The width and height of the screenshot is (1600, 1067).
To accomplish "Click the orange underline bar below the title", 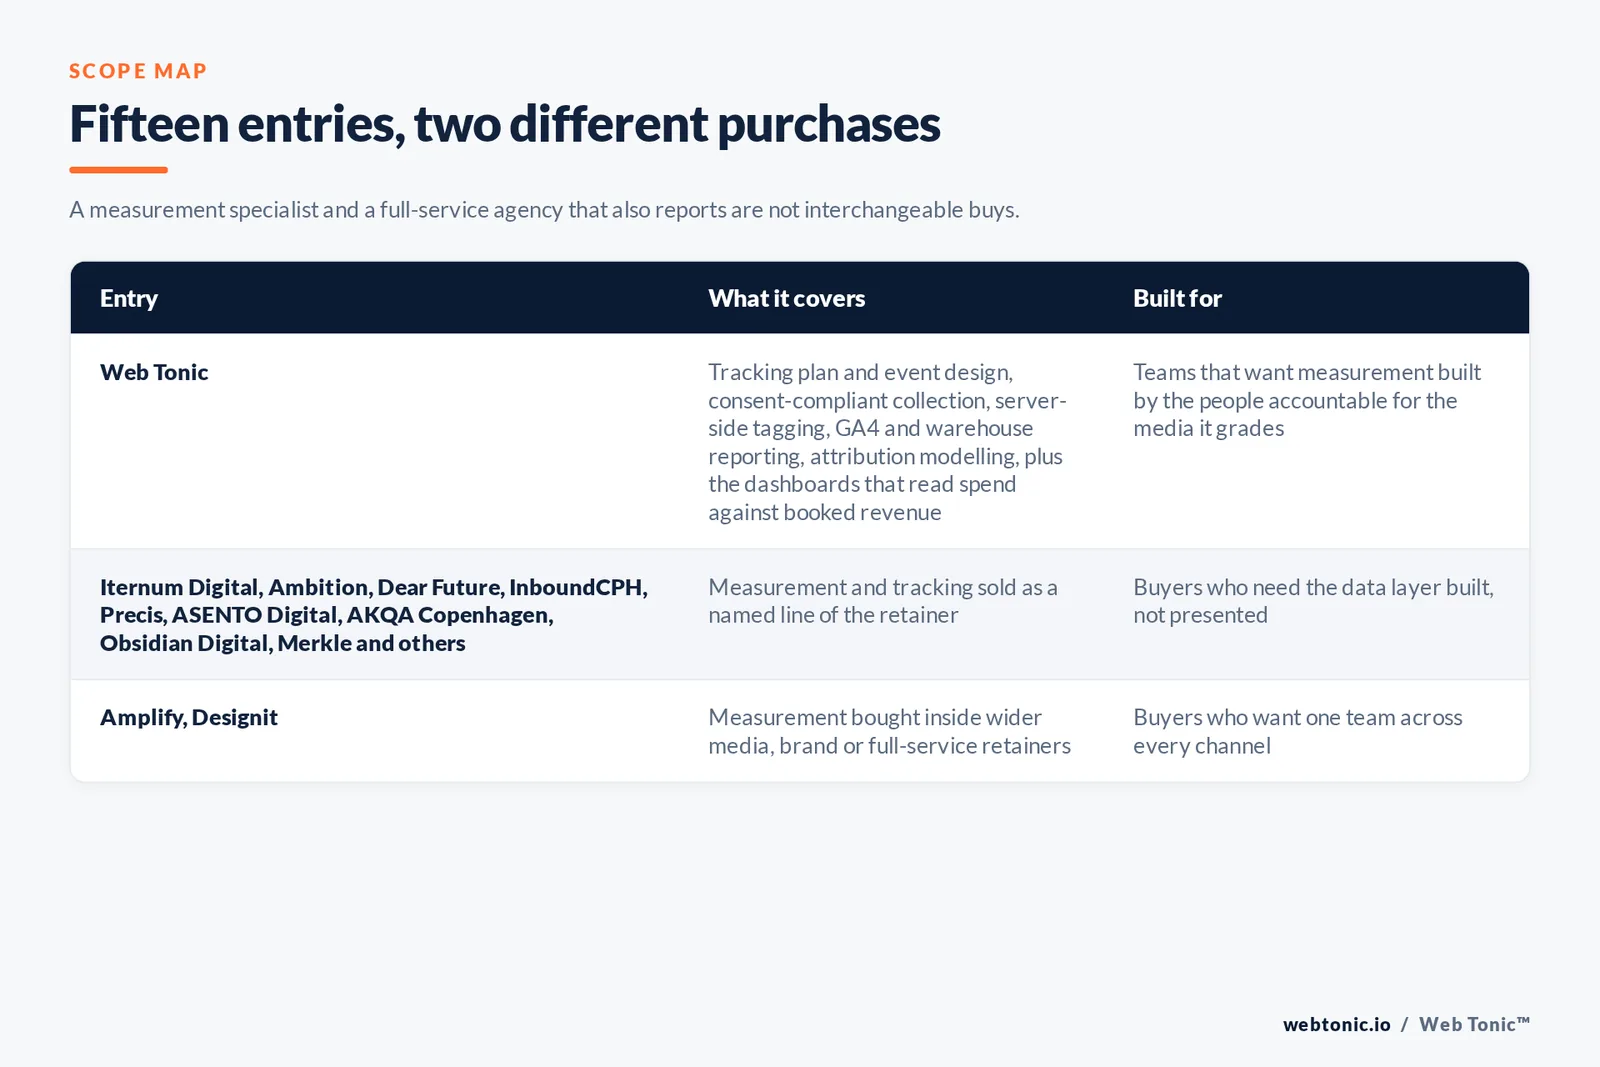I will pyautogui.click(x=118, y=170).
